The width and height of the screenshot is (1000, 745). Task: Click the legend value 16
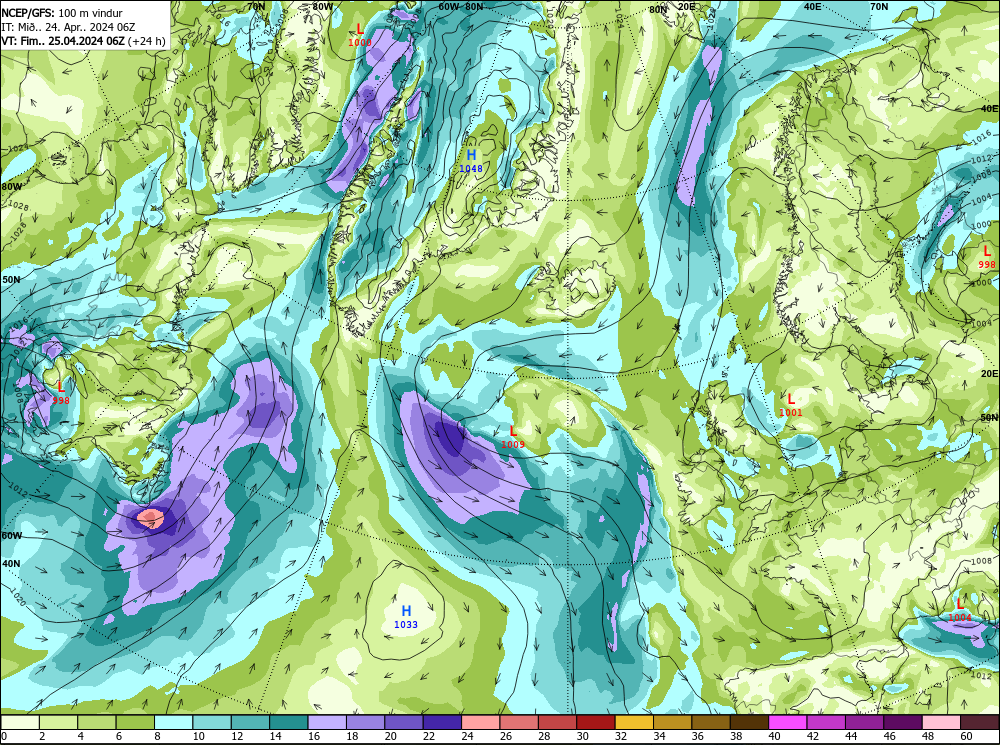click(x=313, y=737)
